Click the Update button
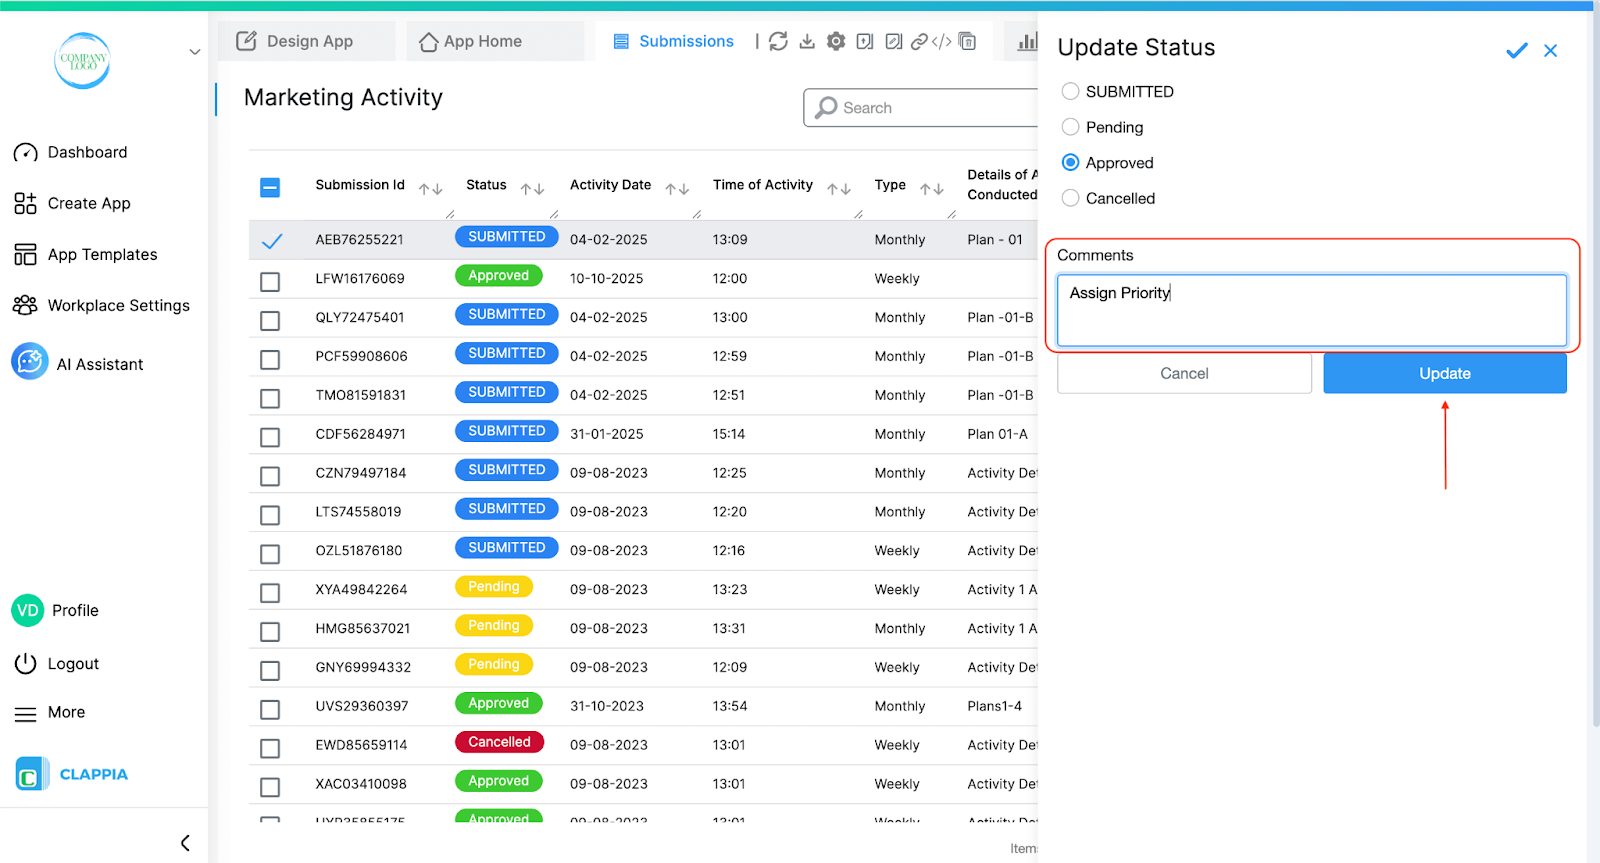1600x863 pixels. [1445, 373]
